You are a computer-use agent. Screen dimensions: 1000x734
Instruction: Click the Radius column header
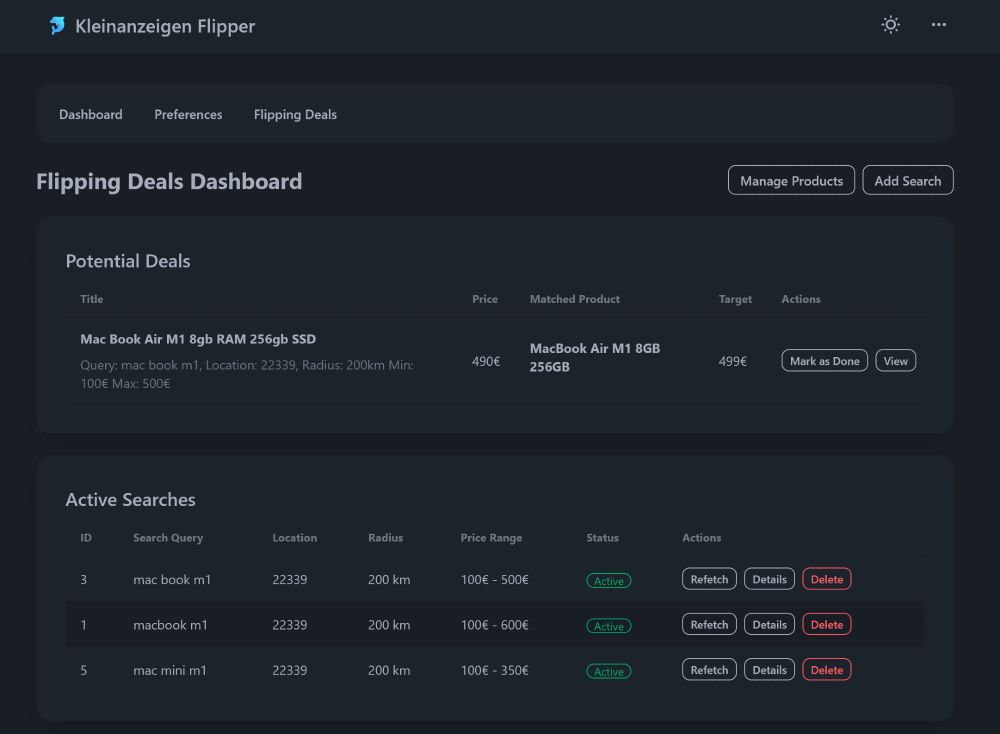385,538
